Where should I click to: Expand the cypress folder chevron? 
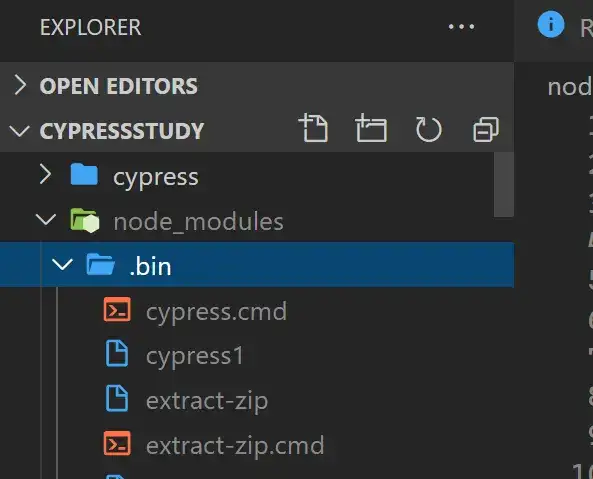pyautogui.click(x=45, y=174)
